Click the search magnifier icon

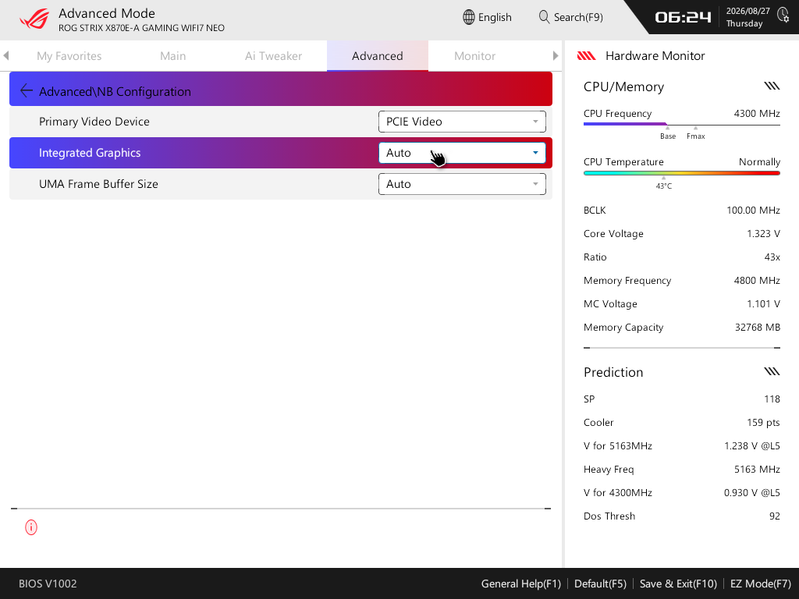(544, 17)
